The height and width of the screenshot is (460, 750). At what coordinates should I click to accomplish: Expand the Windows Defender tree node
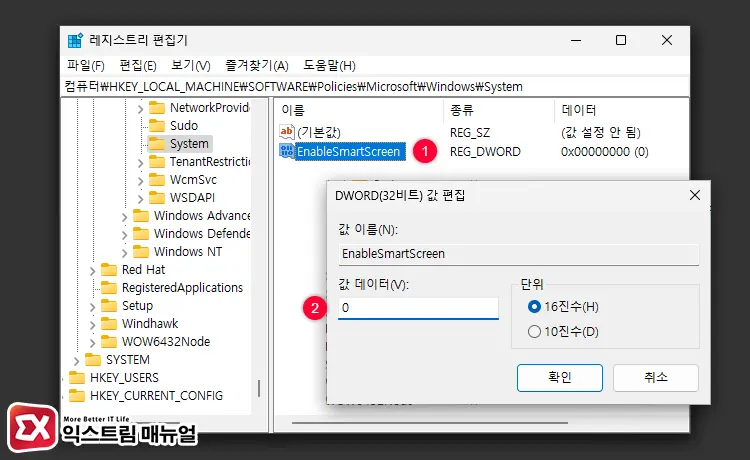[124, 235]
